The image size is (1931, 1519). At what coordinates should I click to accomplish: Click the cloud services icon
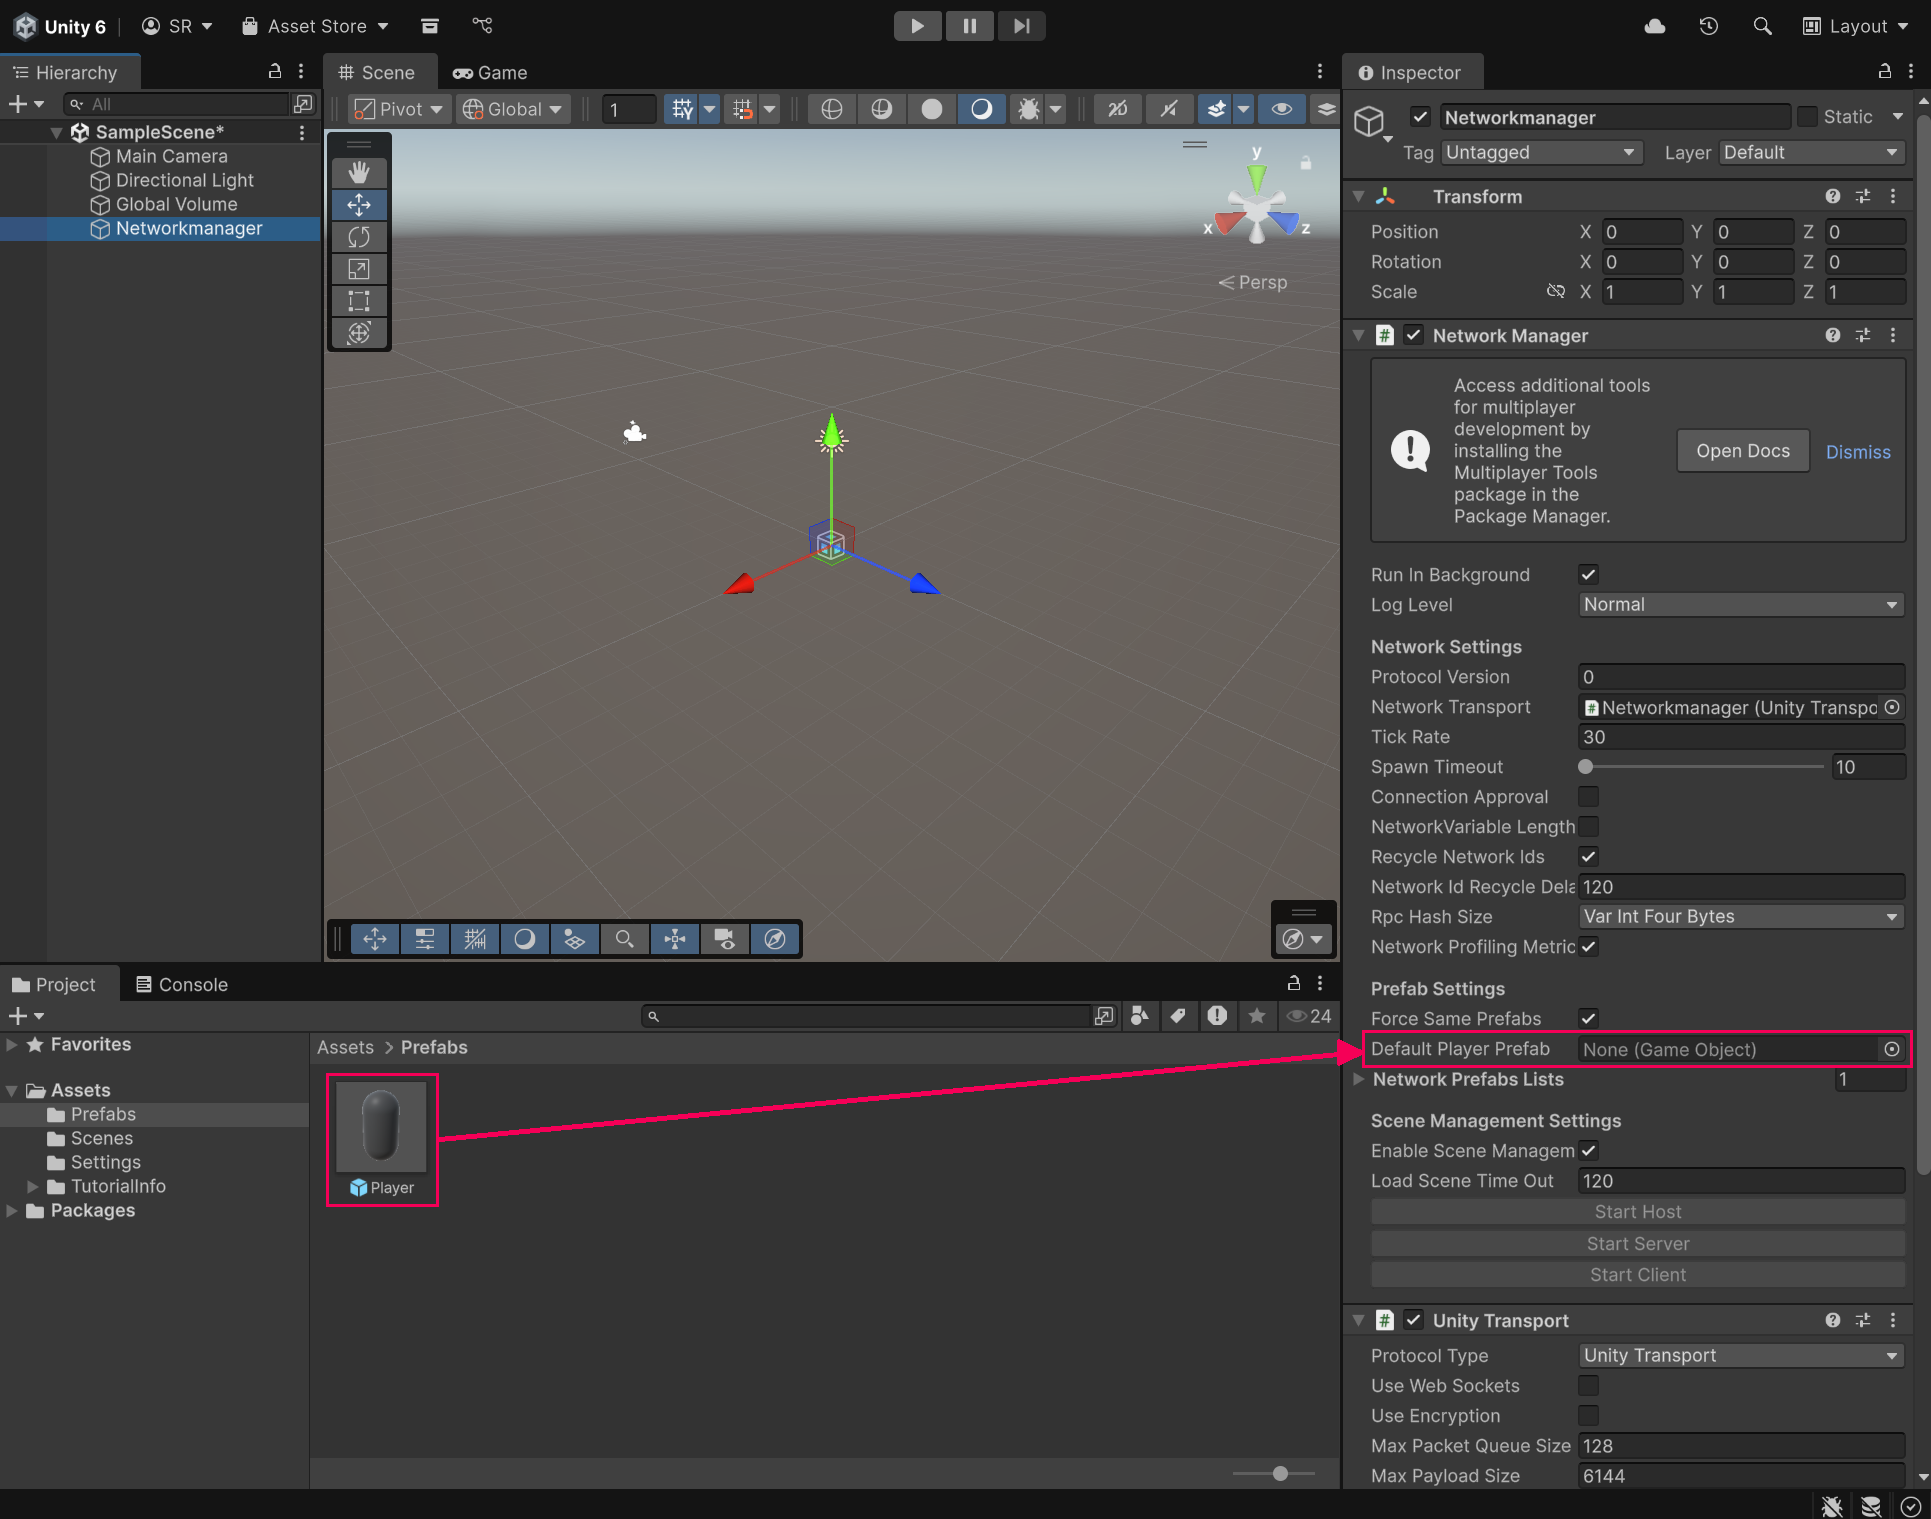click(x=1655, y=26)
